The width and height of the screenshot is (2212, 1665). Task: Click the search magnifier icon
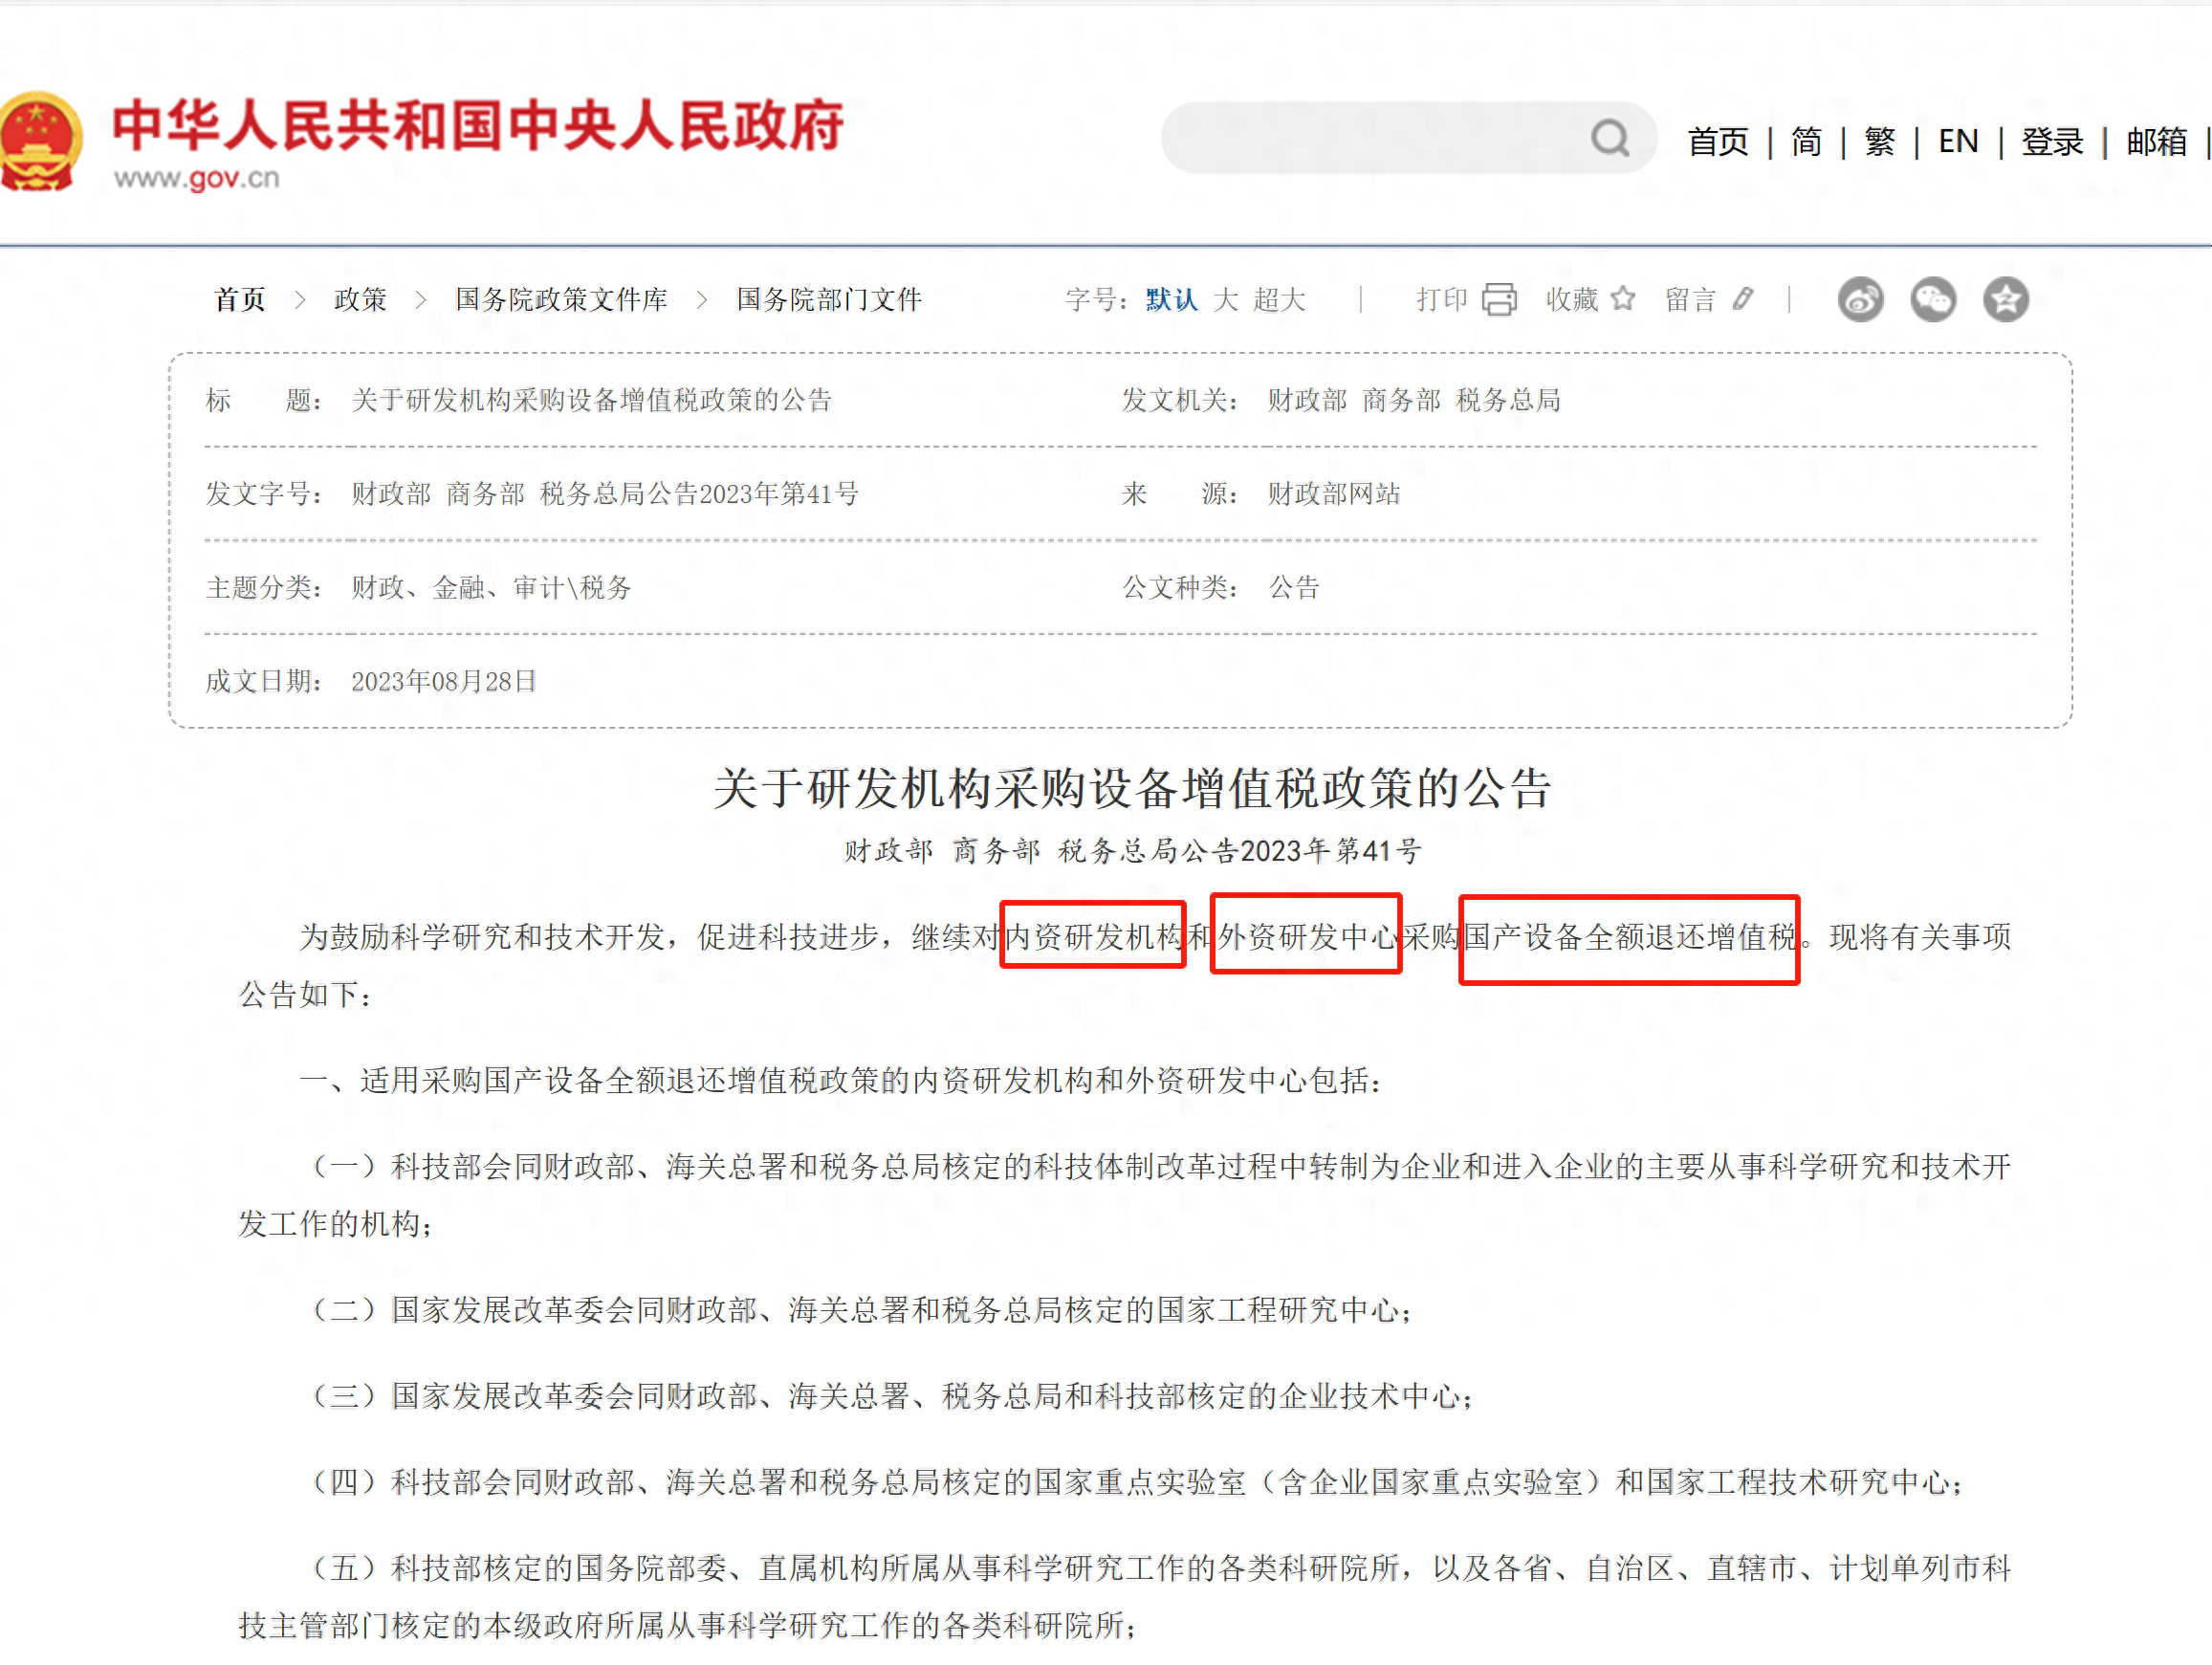1609,139
